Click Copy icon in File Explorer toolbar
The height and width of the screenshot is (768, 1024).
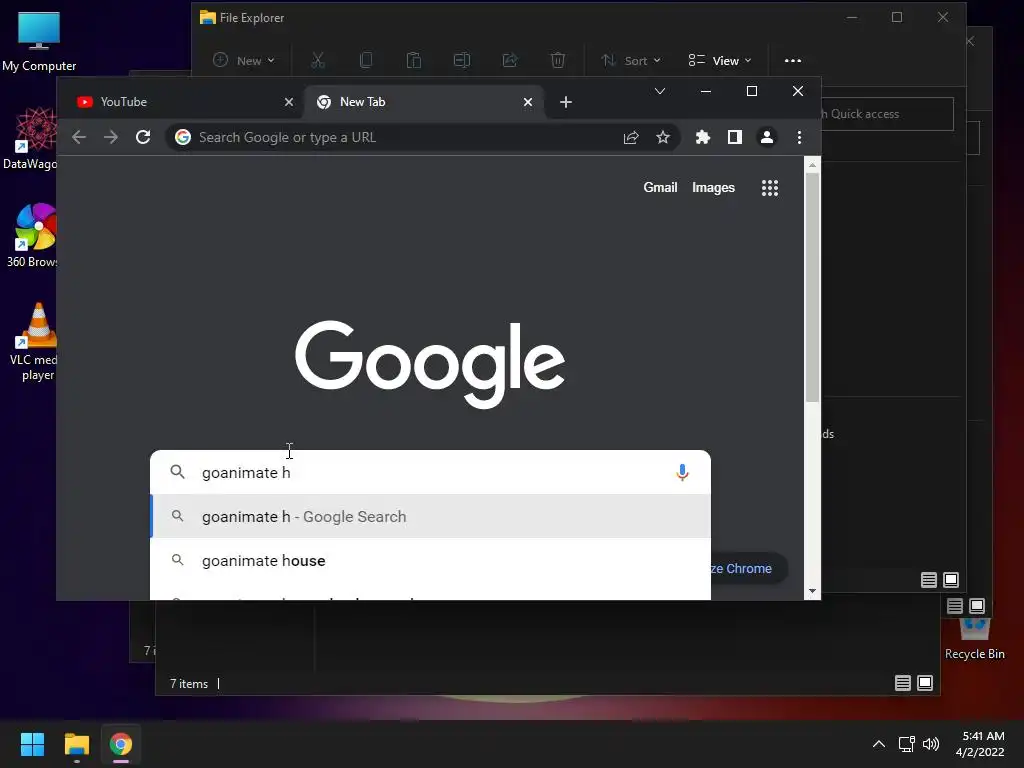366,60
